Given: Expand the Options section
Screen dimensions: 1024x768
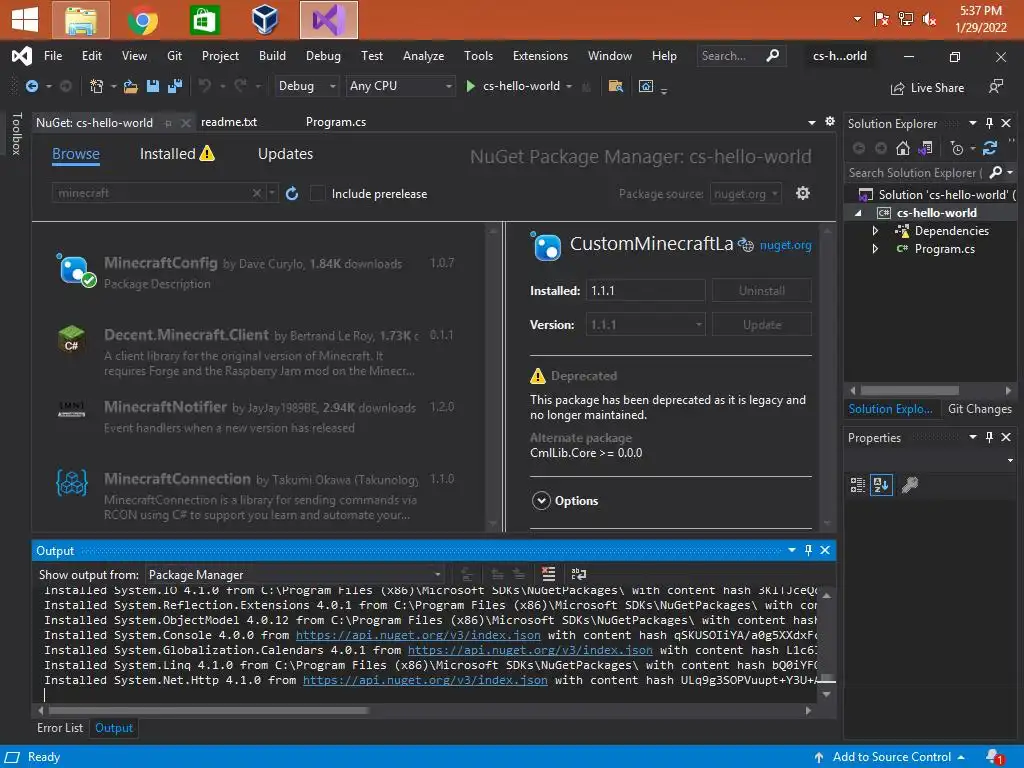Looking at the screenshot, I should (541, 500).
